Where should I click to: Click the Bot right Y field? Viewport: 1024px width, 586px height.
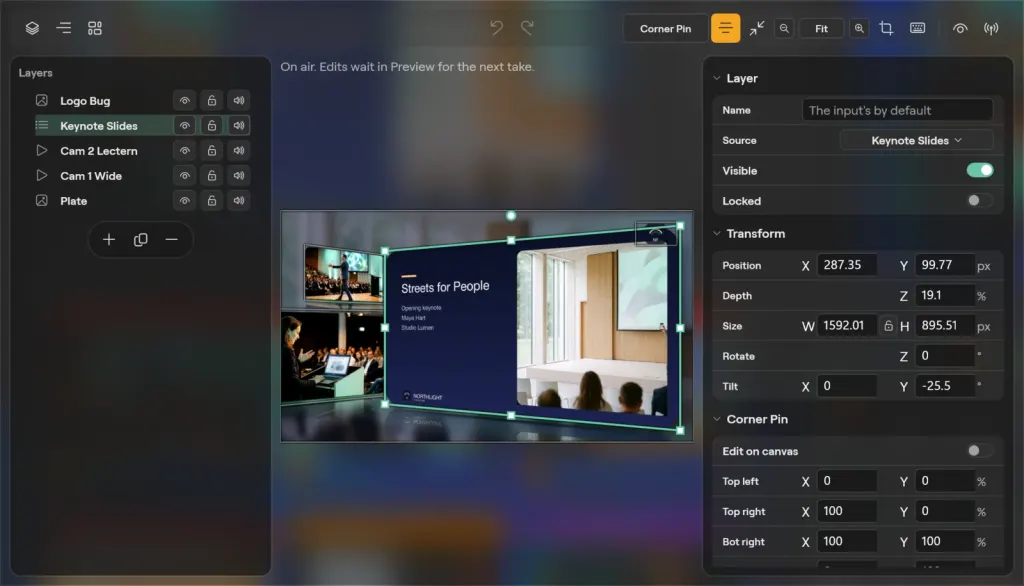coord(944,542)
